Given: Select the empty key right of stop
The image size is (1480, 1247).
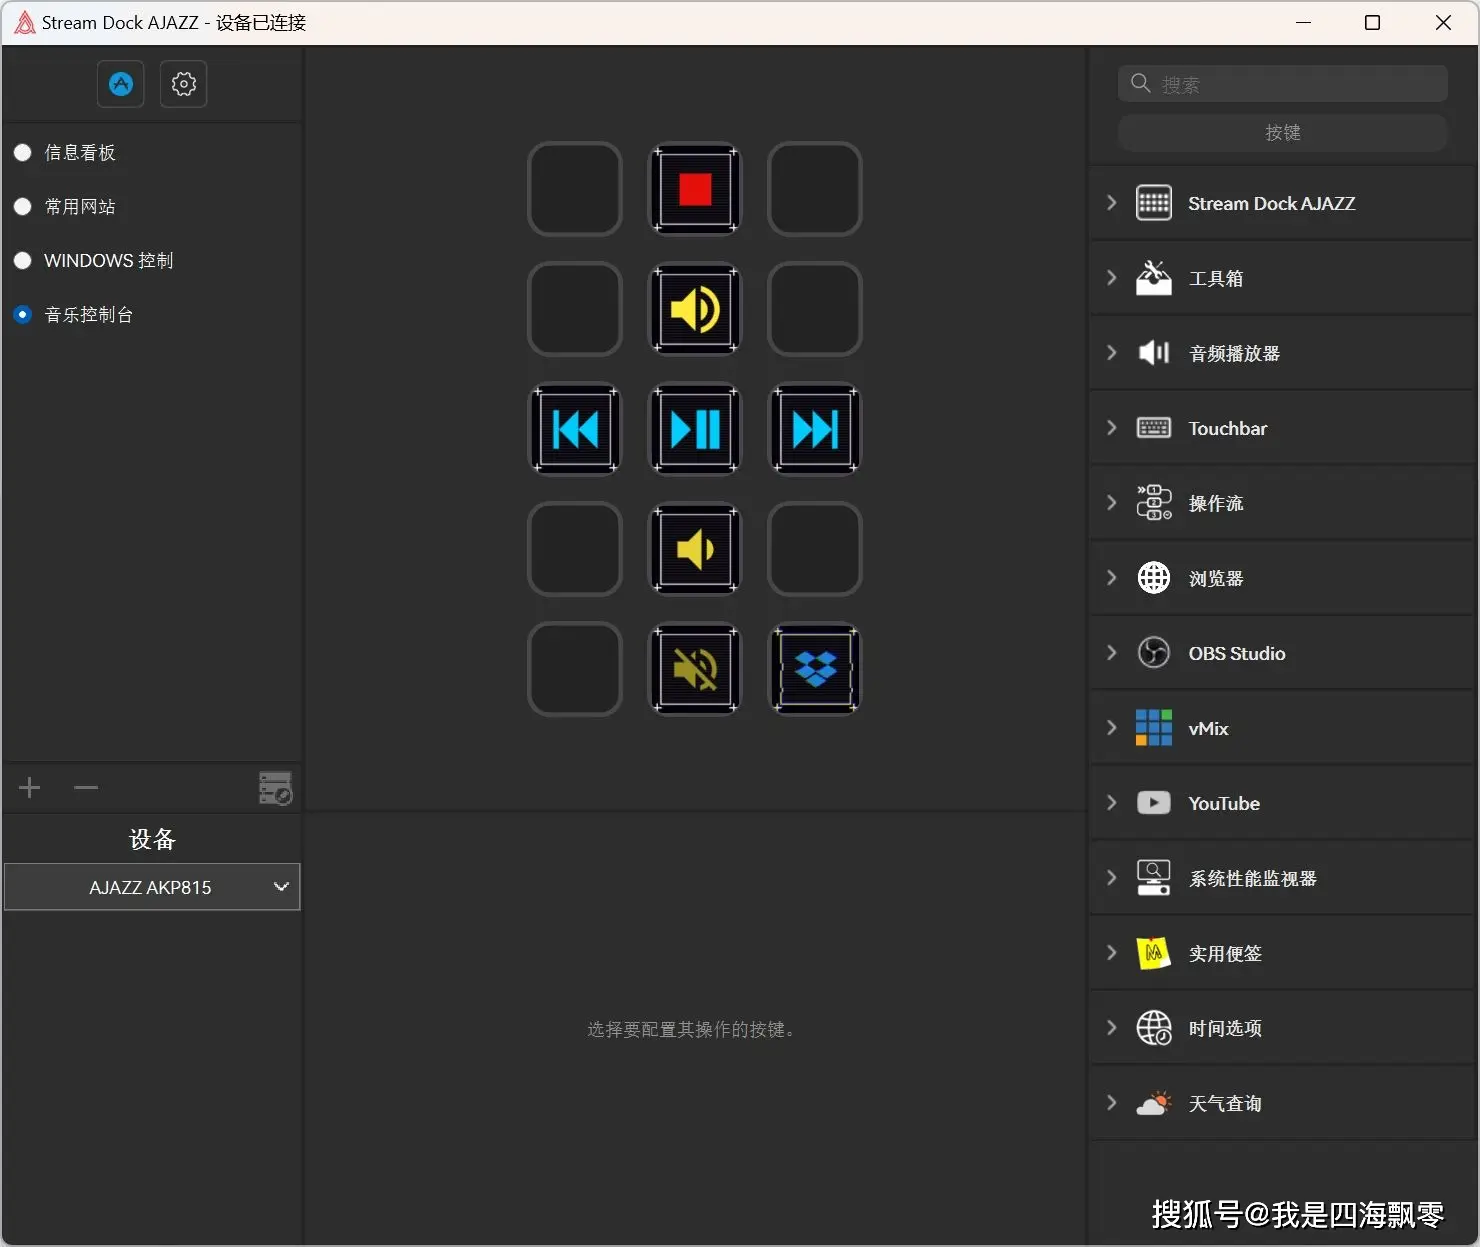Looking at the screenshot, I should [815, 189].
